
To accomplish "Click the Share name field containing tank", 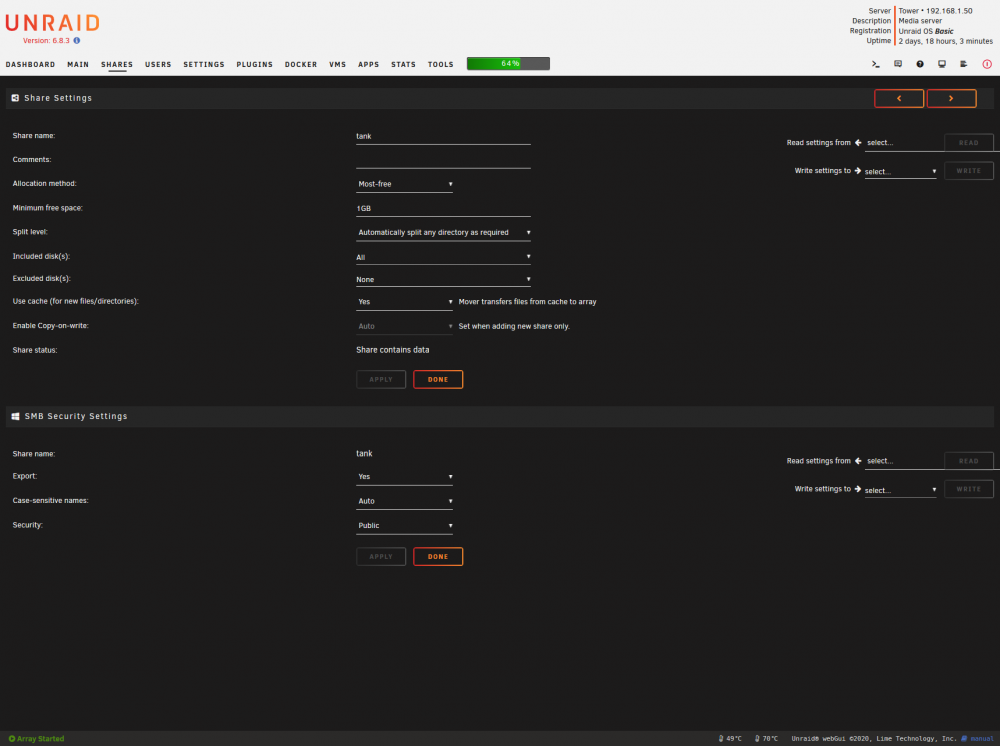I will 443,136.
